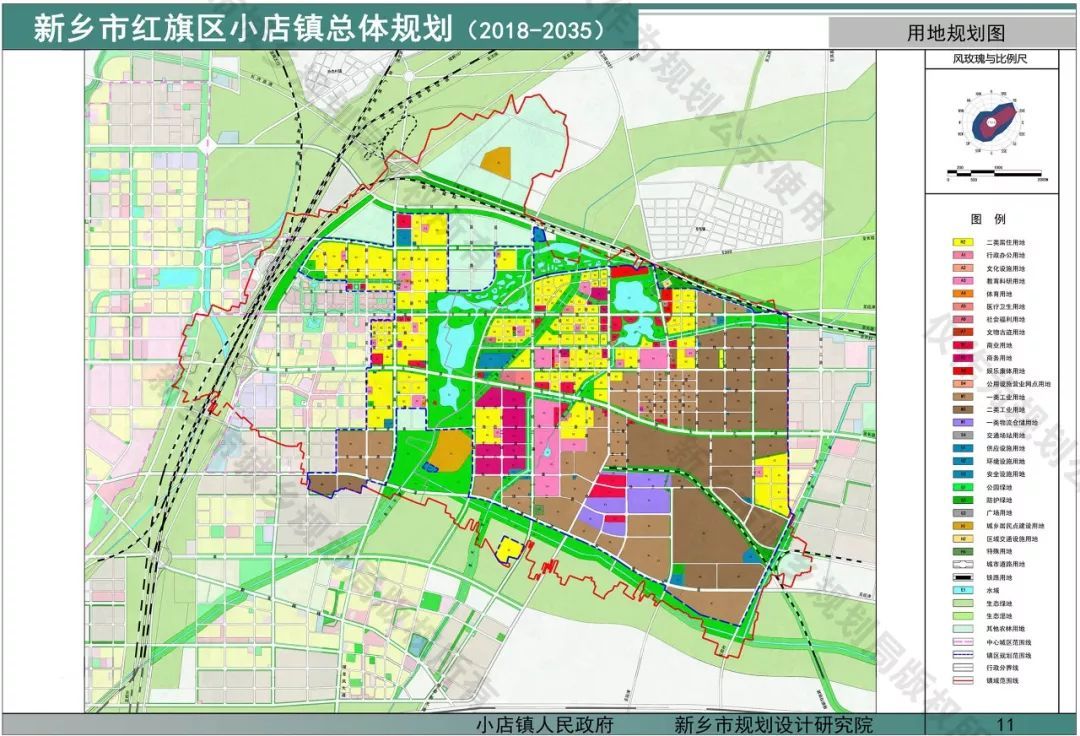Click the orange polygon plot in the northern farmland

click(x=497, y=164)
